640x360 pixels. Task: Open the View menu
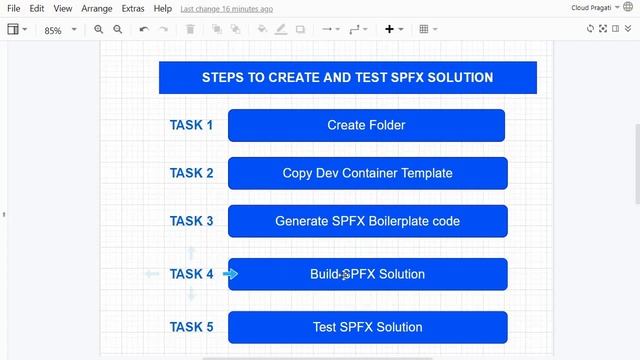click(x=62, y=9)
